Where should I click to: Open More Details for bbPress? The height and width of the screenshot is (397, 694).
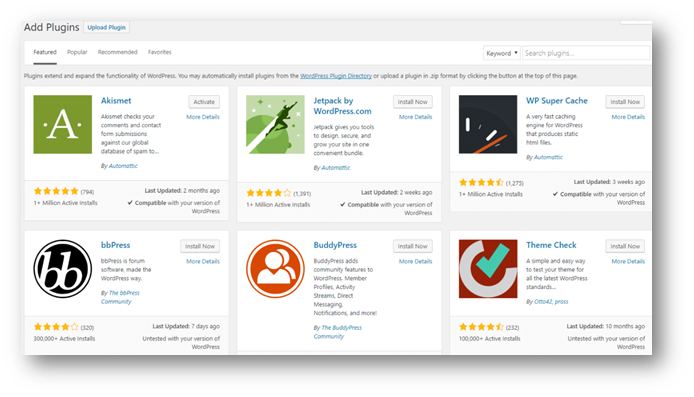pos(203,261)
